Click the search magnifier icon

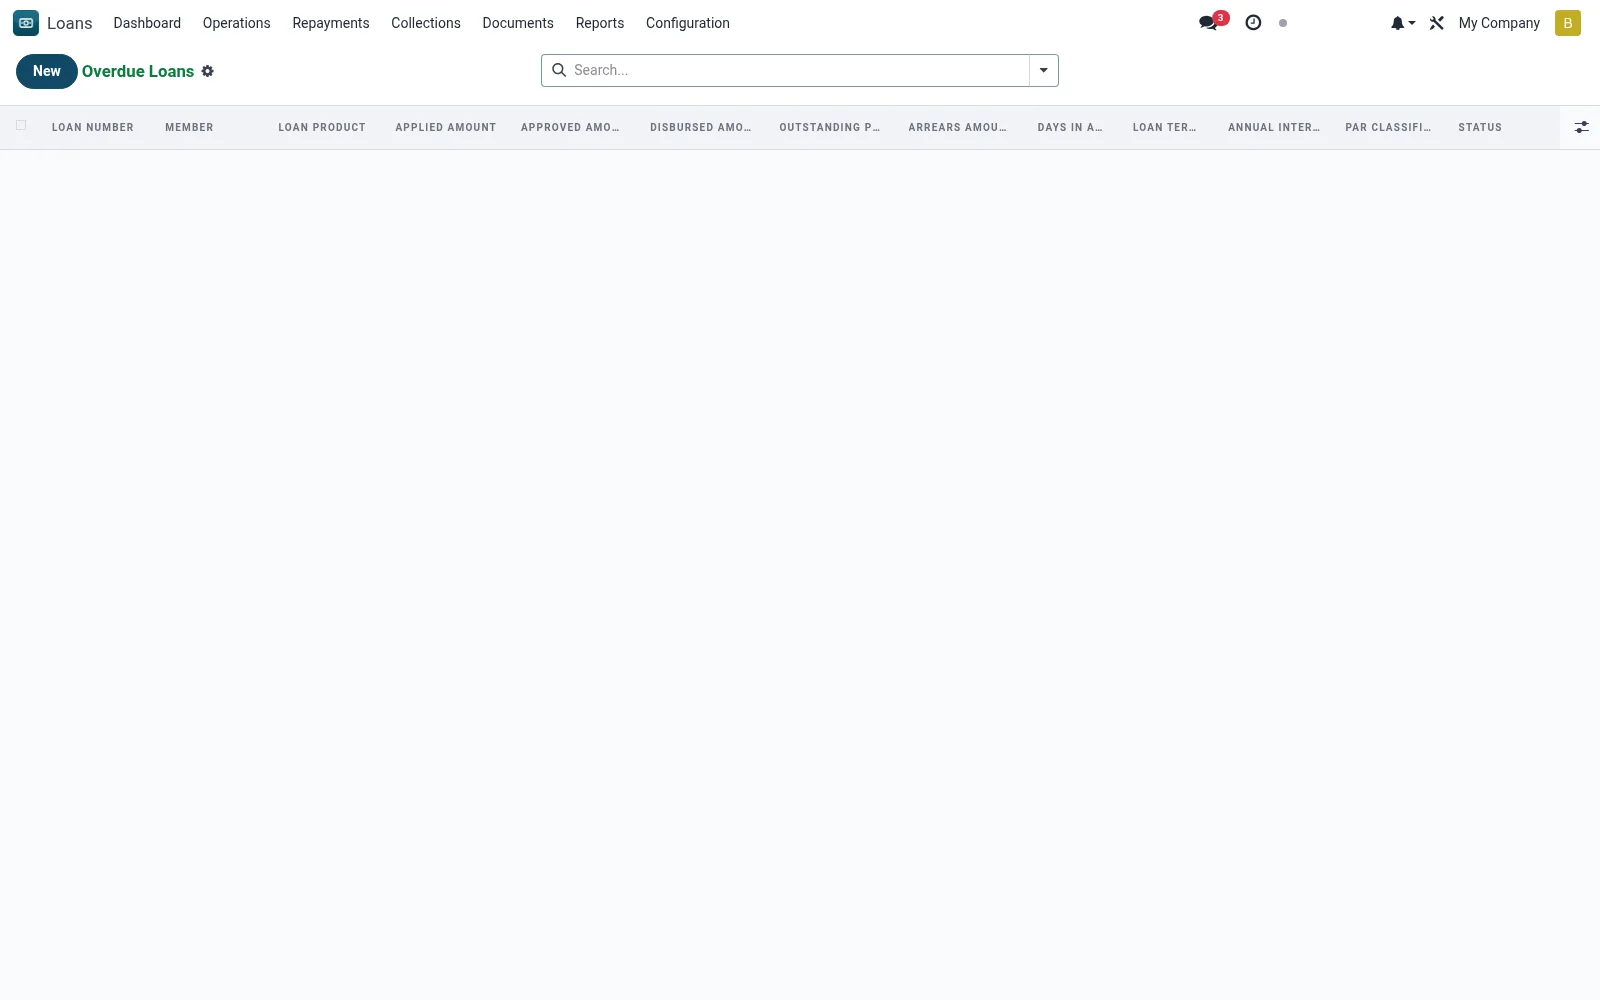[559, 70]
